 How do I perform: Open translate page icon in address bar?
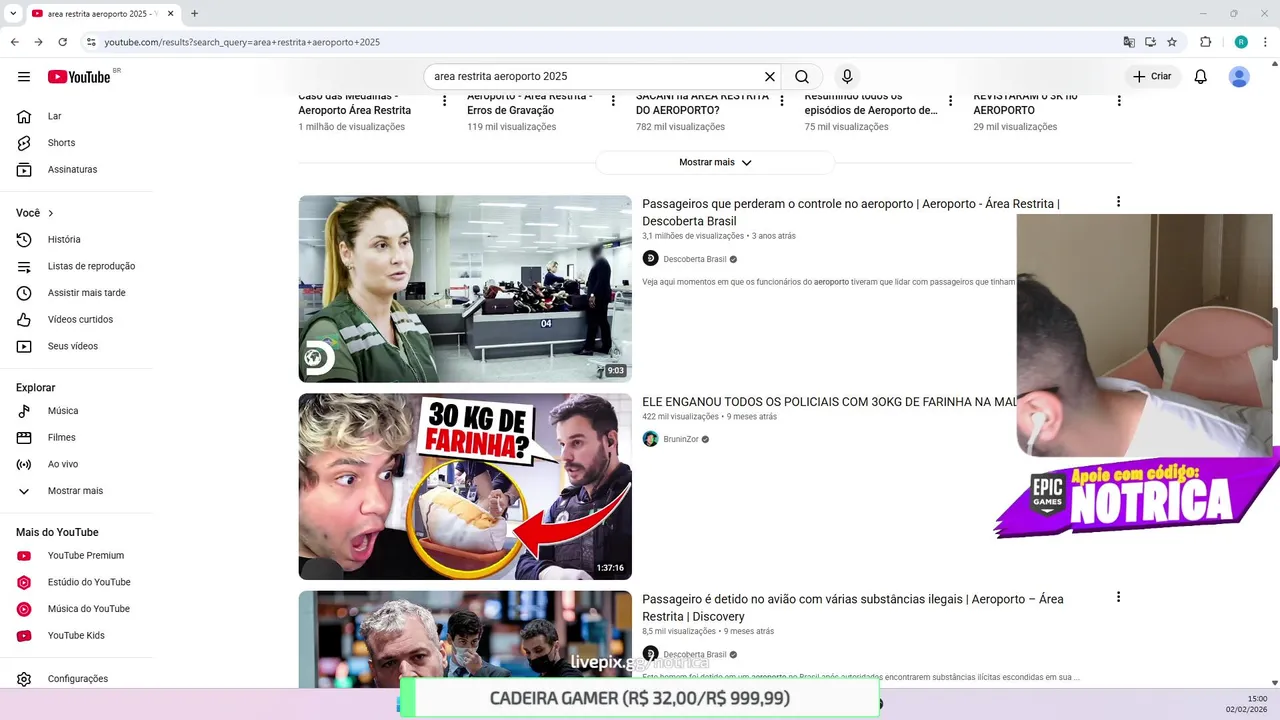click(1129, 42)
